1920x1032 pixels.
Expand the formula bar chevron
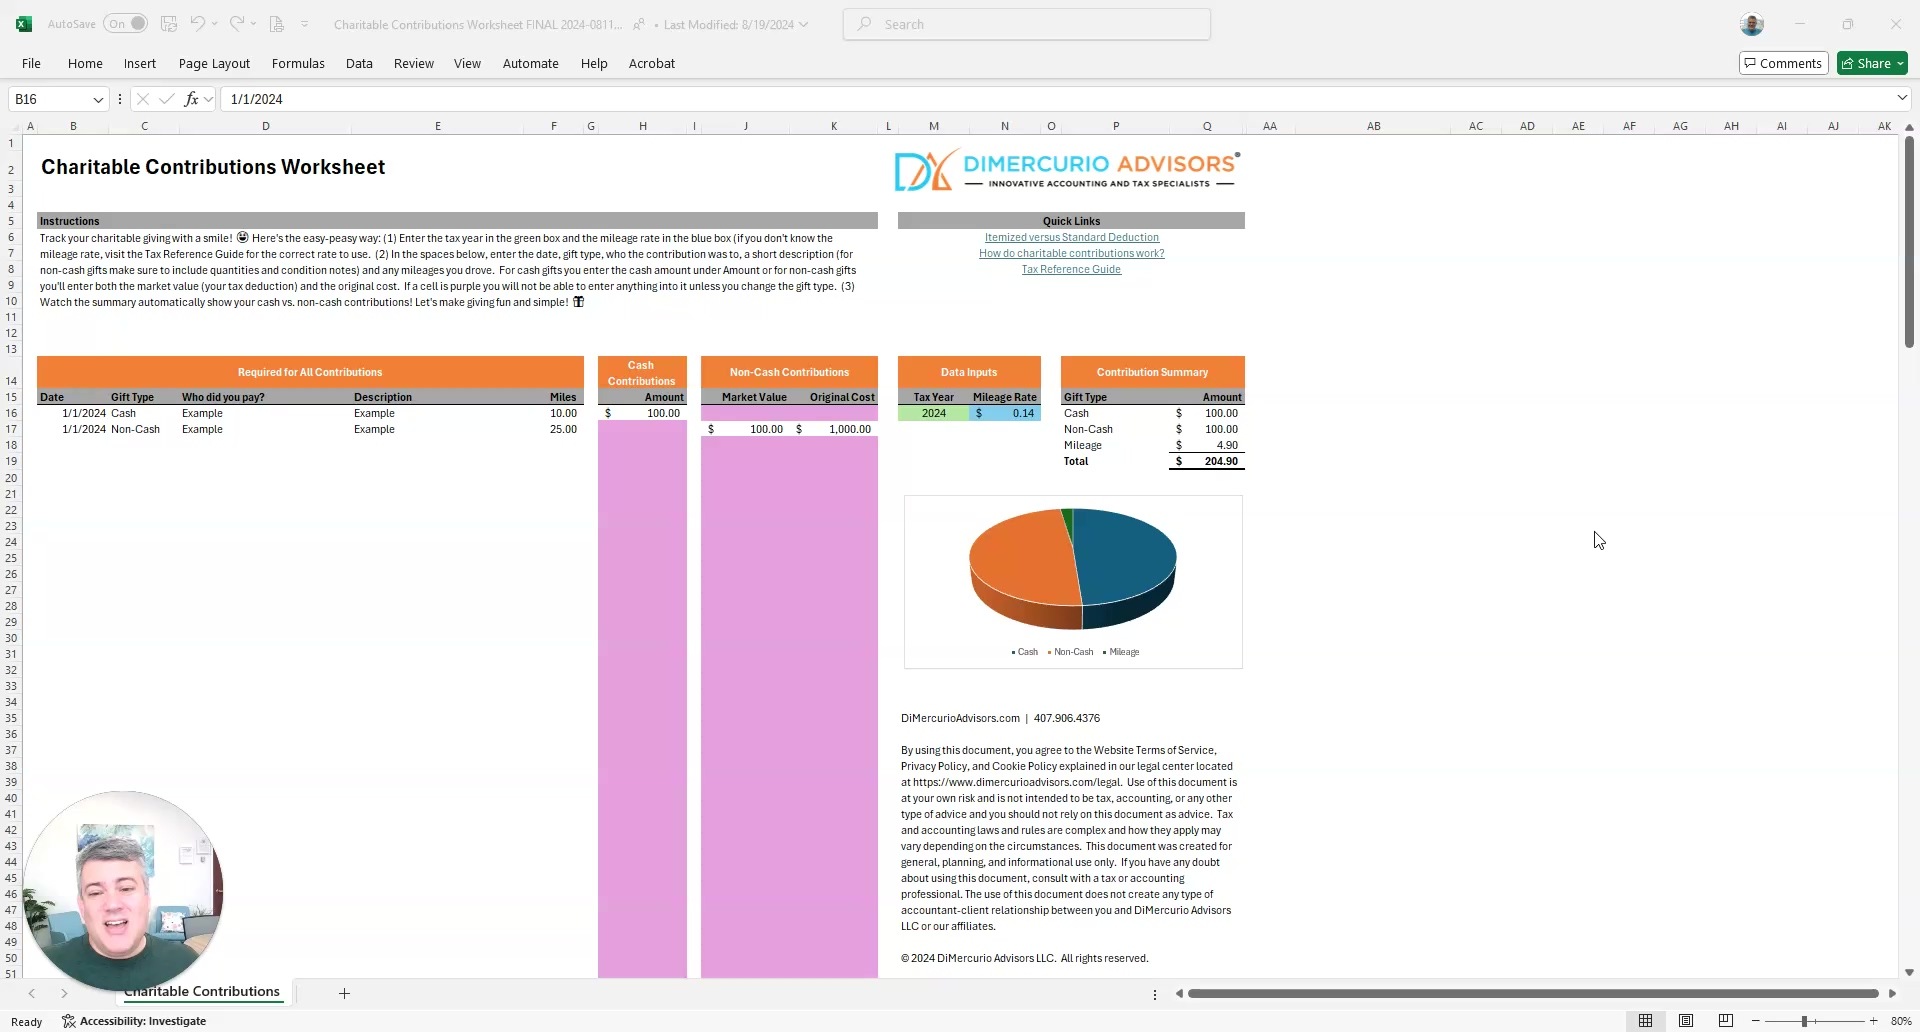point(1901,98)
